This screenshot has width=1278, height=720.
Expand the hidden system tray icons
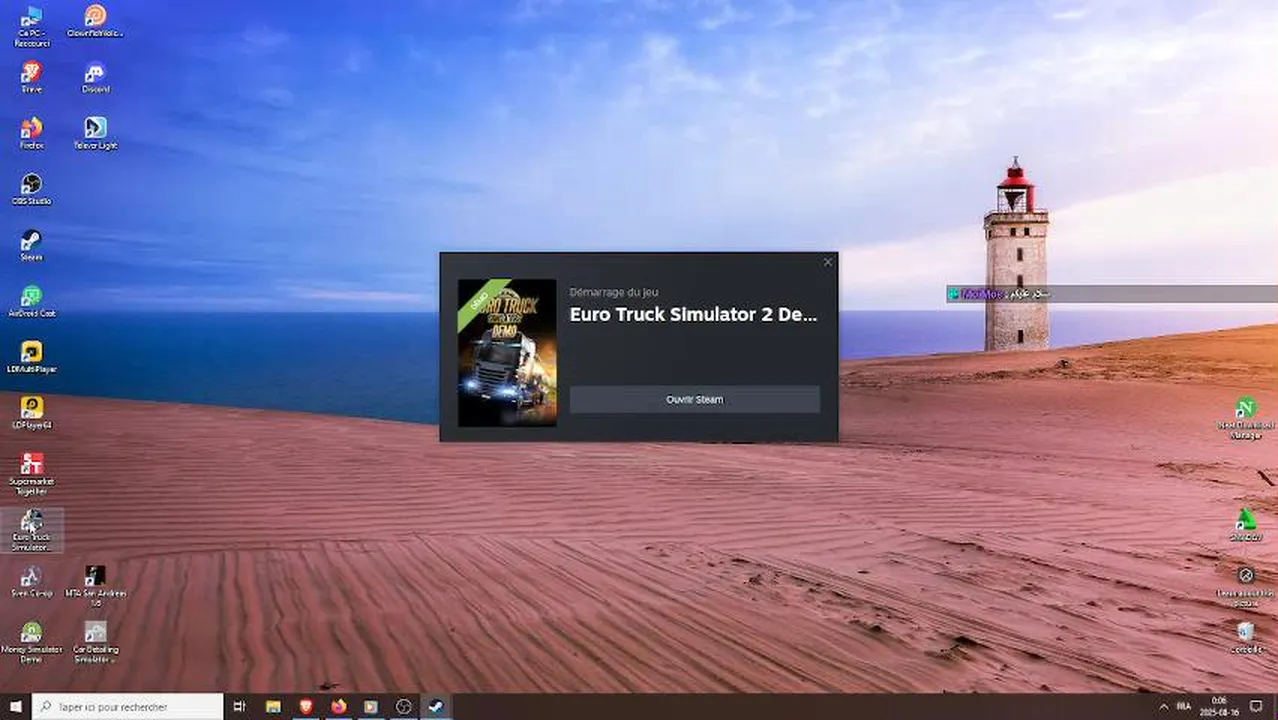coord(1163,706)
